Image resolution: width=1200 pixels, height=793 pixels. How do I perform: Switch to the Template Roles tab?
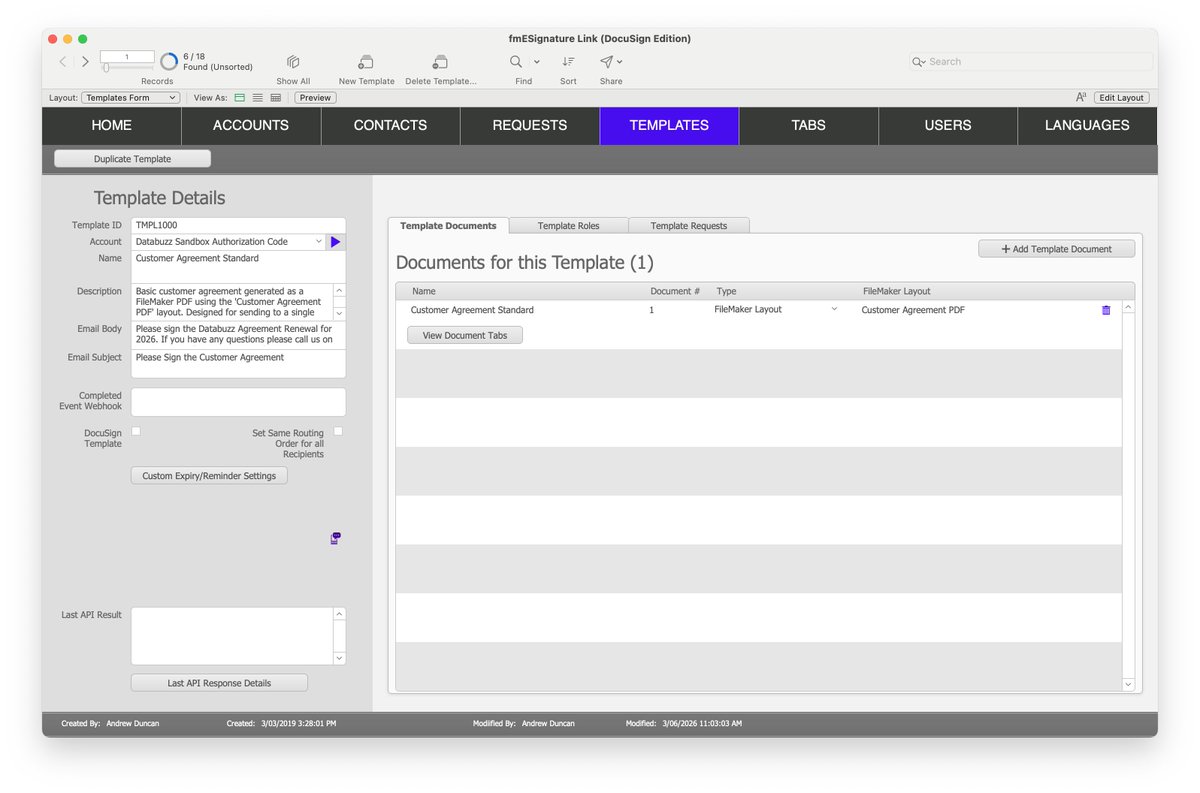coord(568,226)
